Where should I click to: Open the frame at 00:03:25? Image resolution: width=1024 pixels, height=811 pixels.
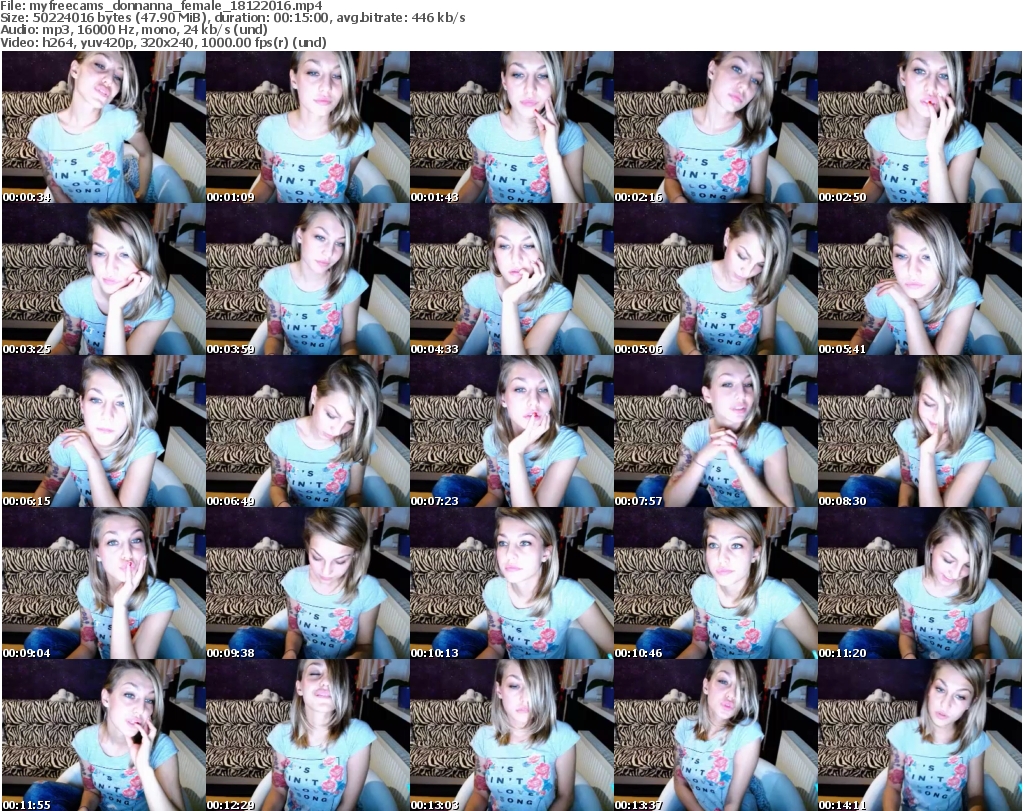[103, 279]
